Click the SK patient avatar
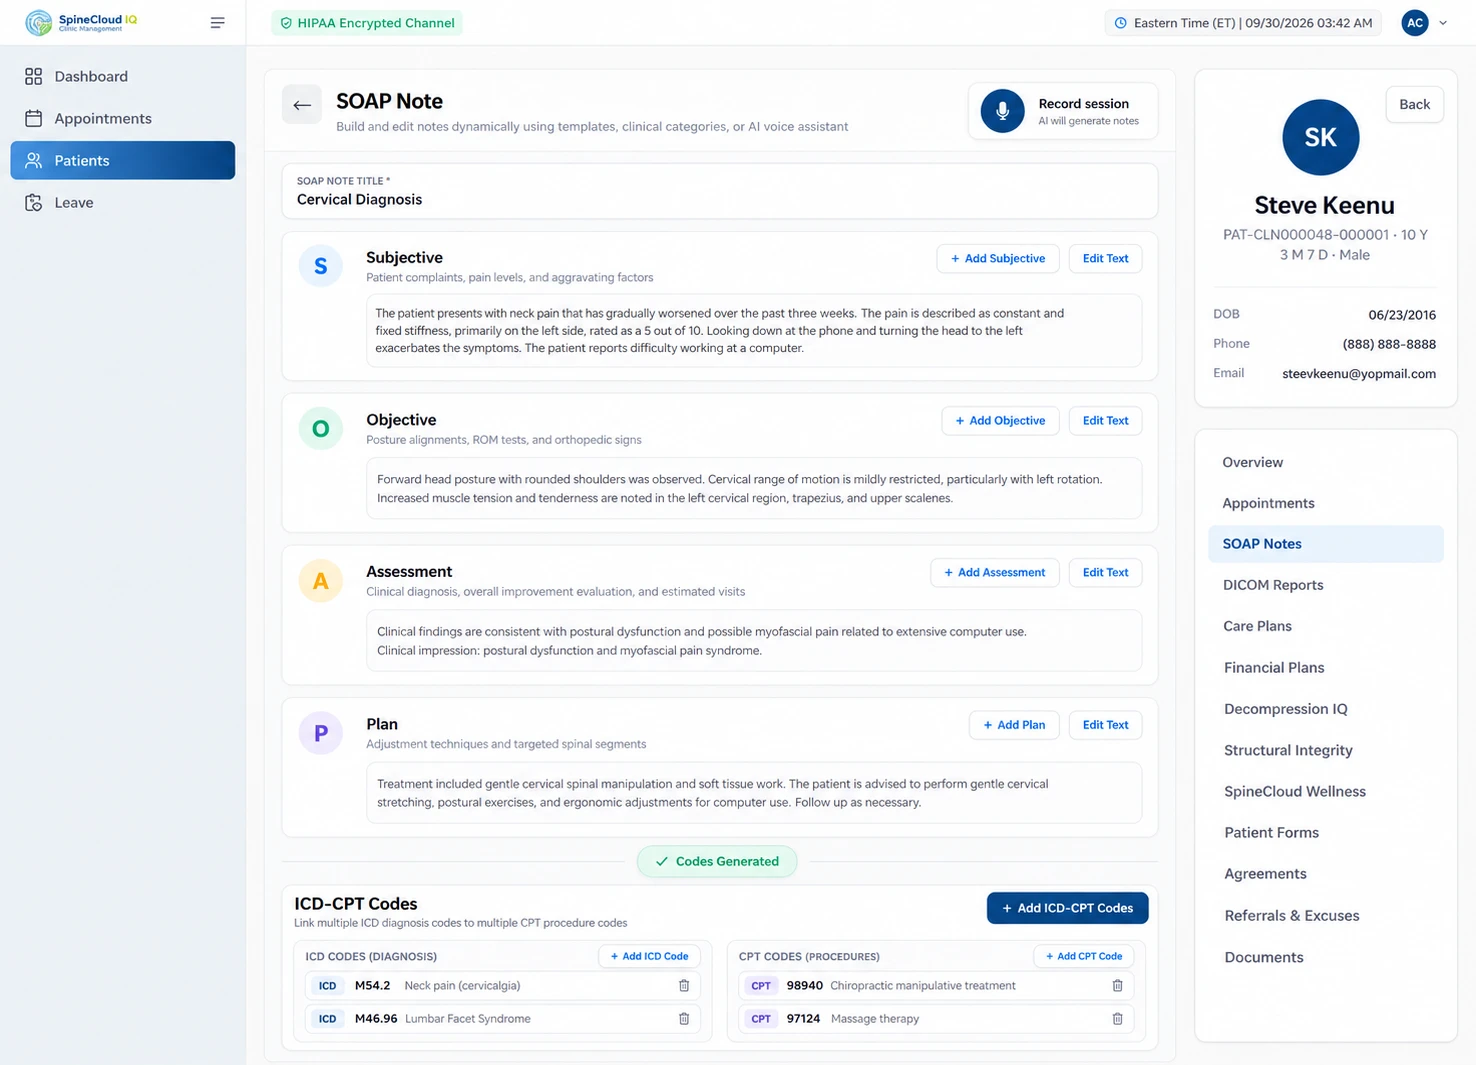The image size is (1476, 1065). point(1320,137)
